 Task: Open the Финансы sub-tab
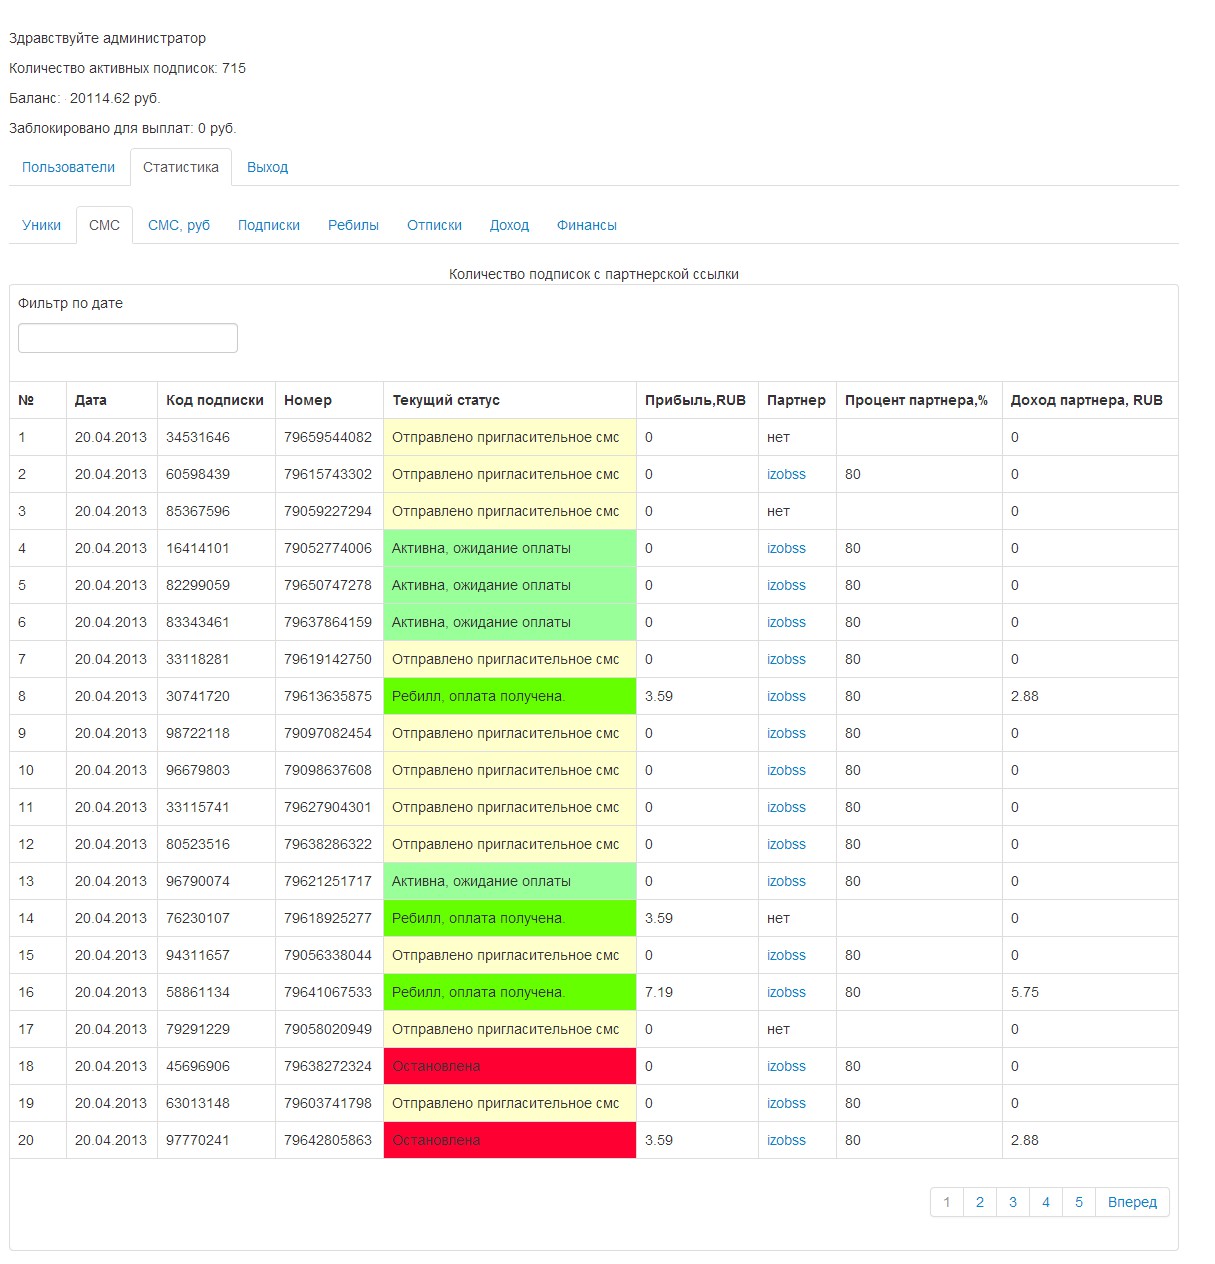(587, 225)
